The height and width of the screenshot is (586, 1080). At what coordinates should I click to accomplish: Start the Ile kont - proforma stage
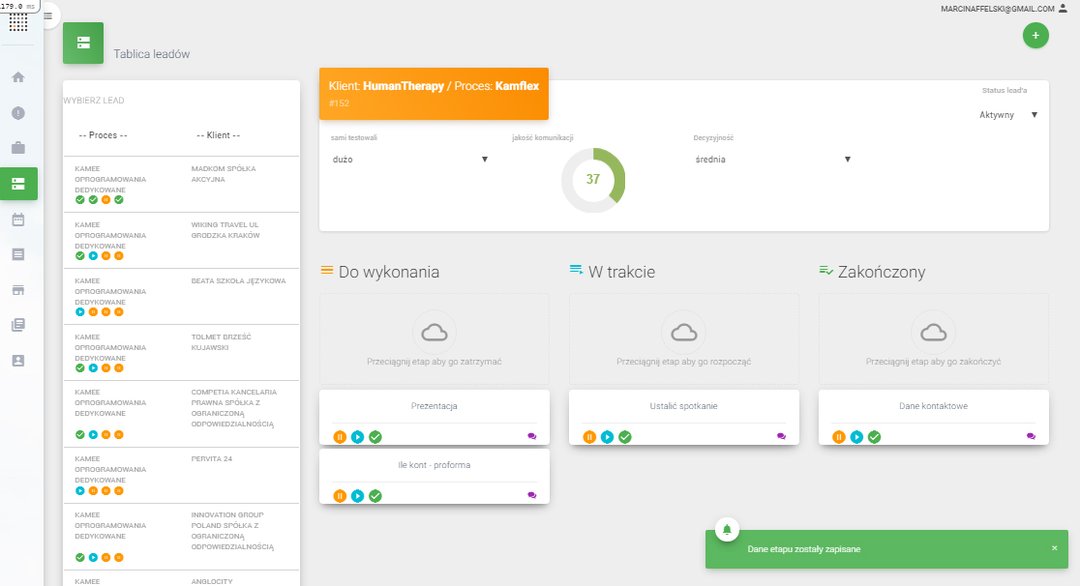coord(357,496)
